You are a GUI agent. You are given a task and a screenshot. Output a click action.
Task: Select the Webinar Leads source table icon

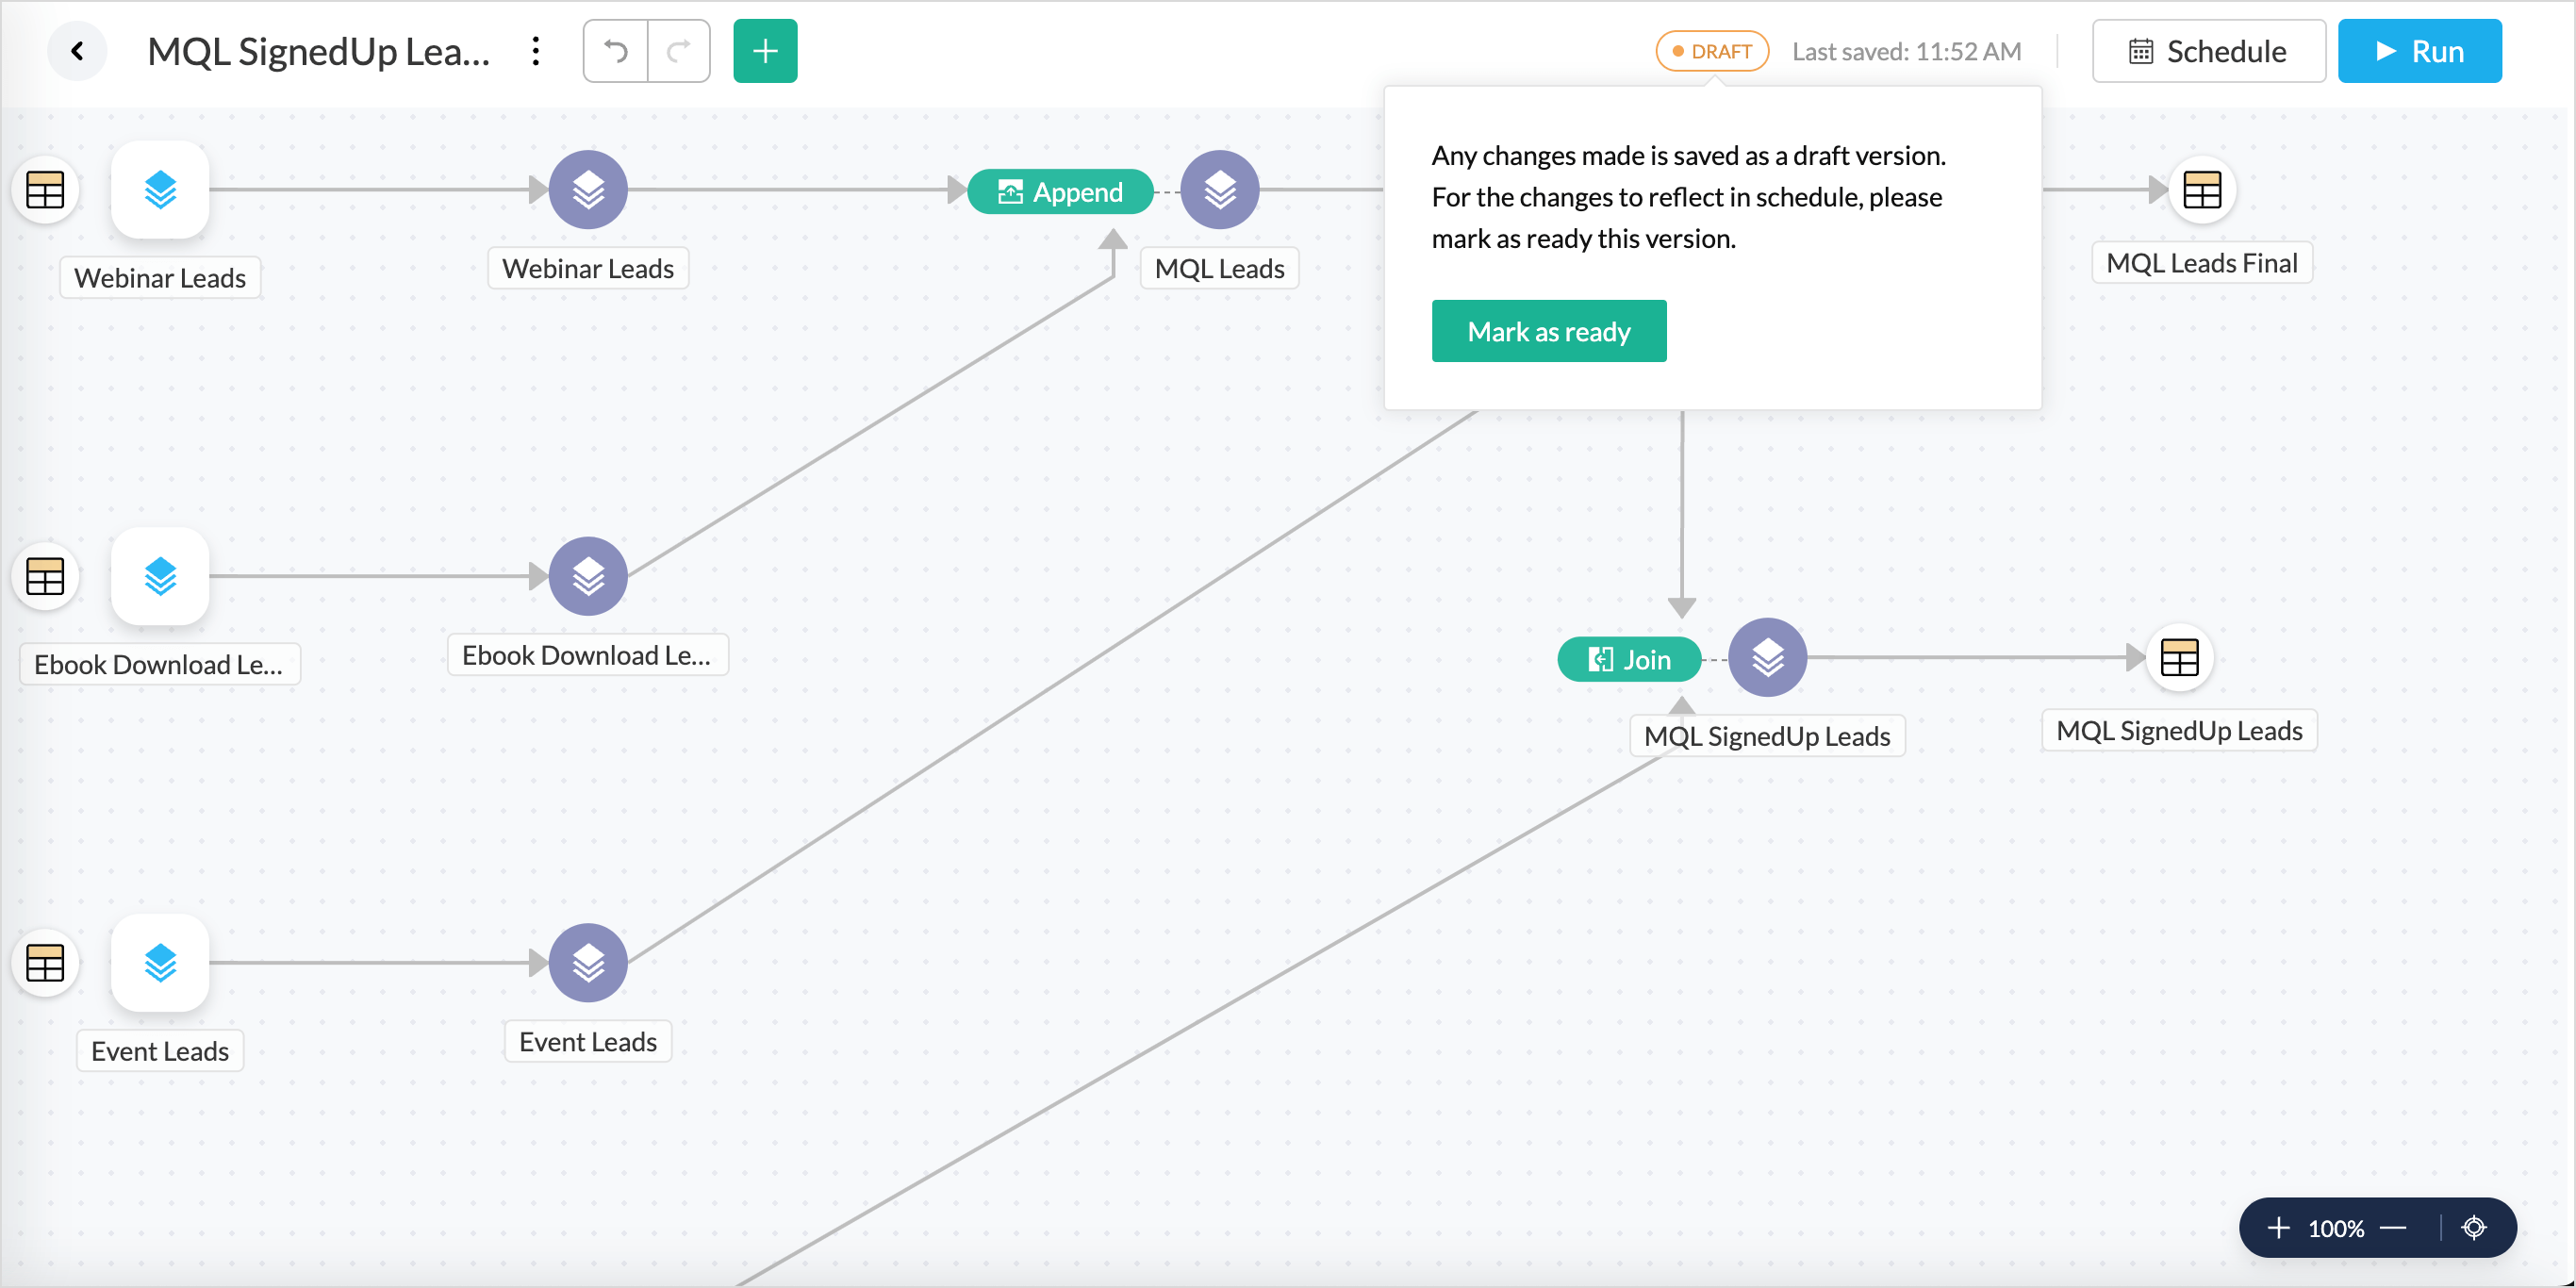click(x=45, y=190)
